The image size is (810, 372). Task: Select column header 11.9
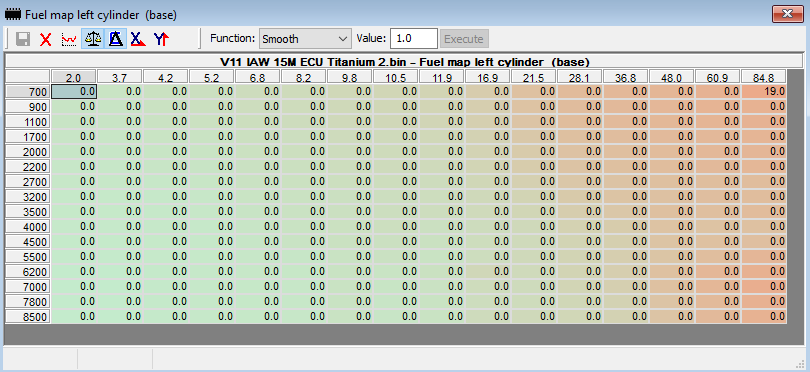click(441, 77)
